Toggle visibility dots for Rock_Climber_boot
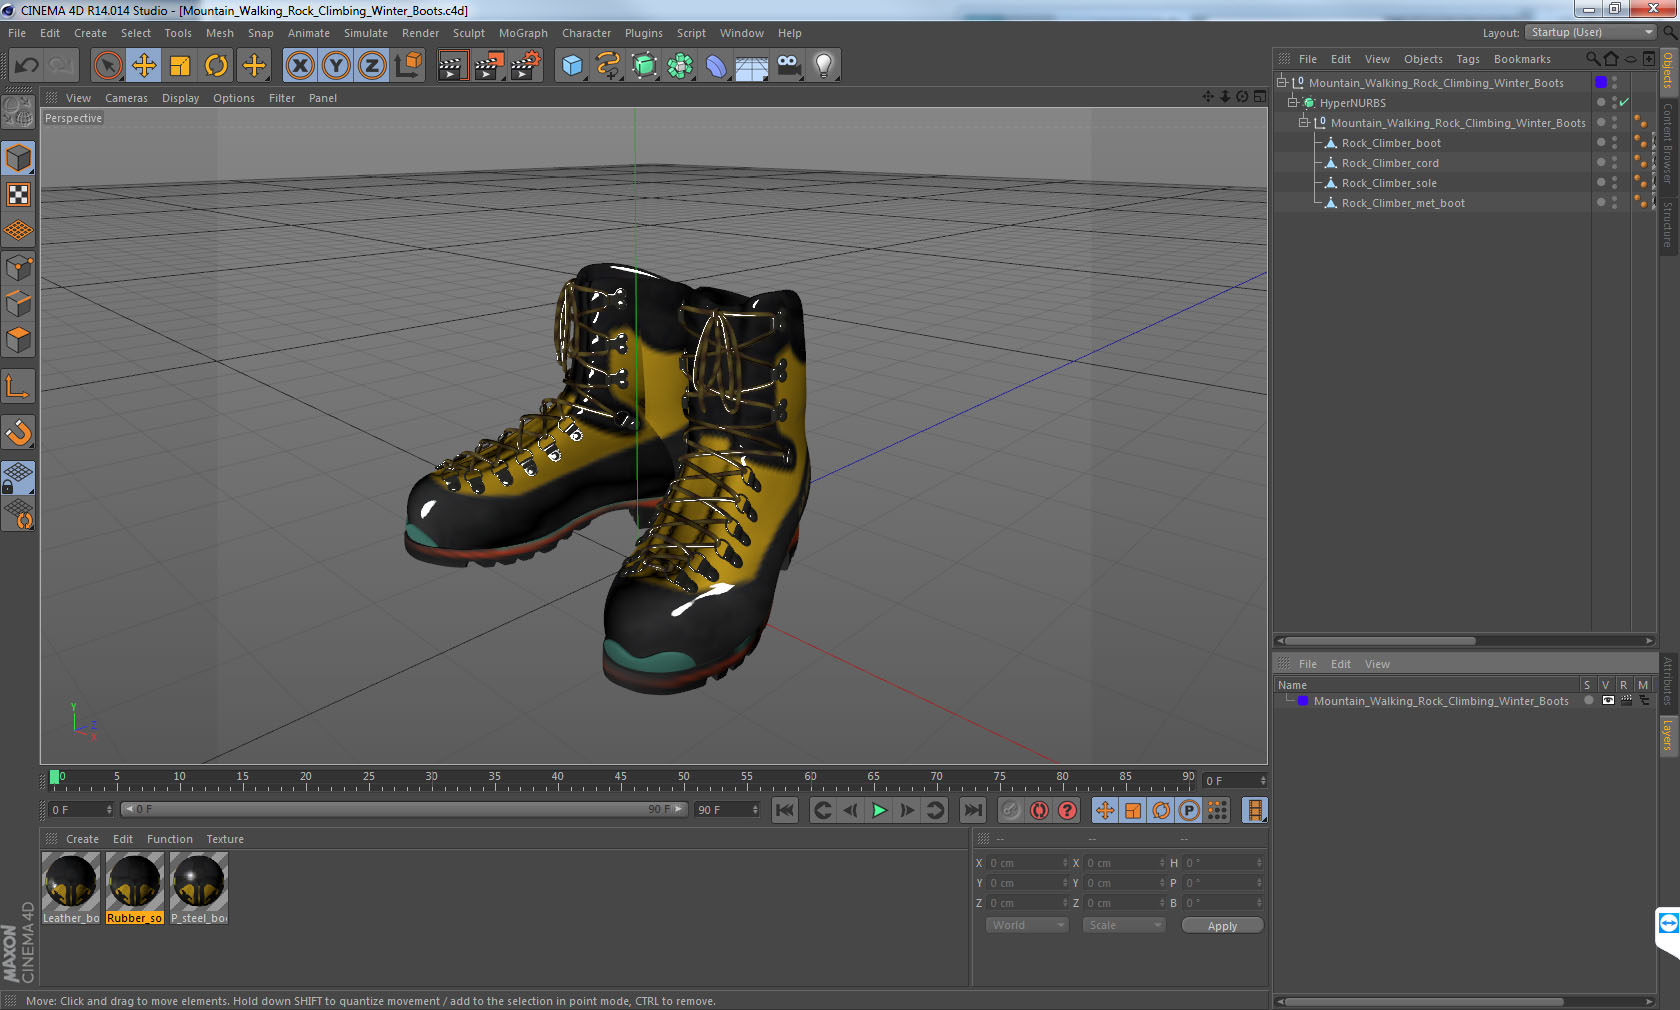 (x=1614, y=143)
